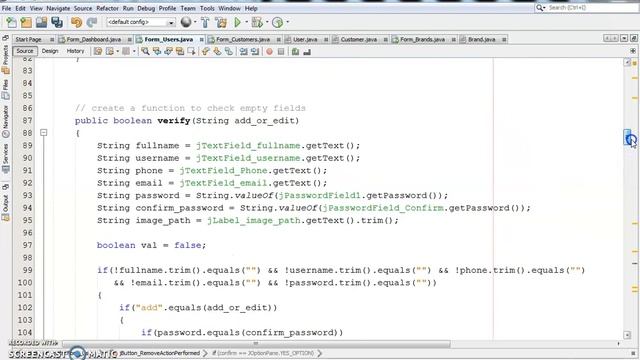Click the globe browser icon
Viewport: 640px width, 360px height.
[186, 22]
